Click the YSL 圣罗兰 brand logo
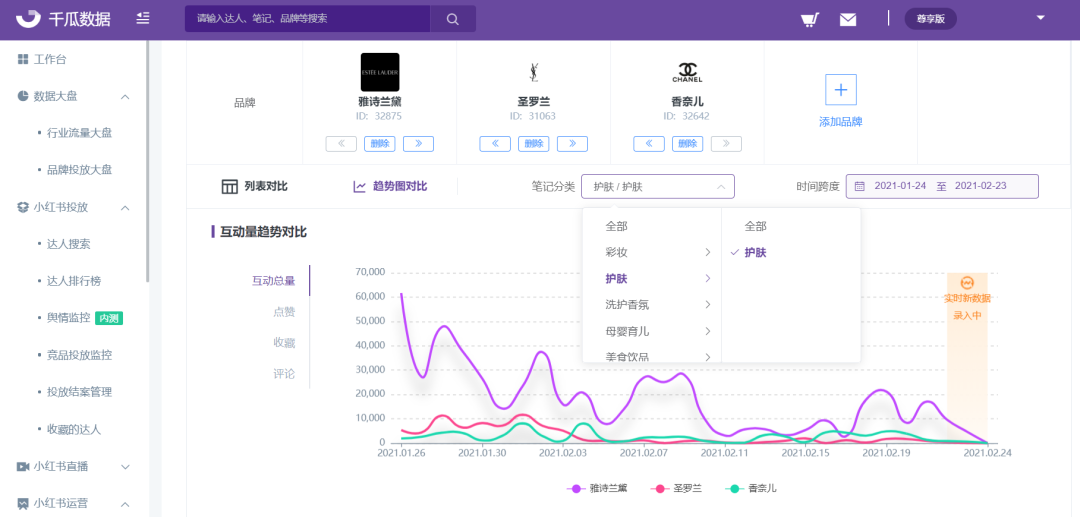Screen dimensions: 1080x517 coord(533,72)
